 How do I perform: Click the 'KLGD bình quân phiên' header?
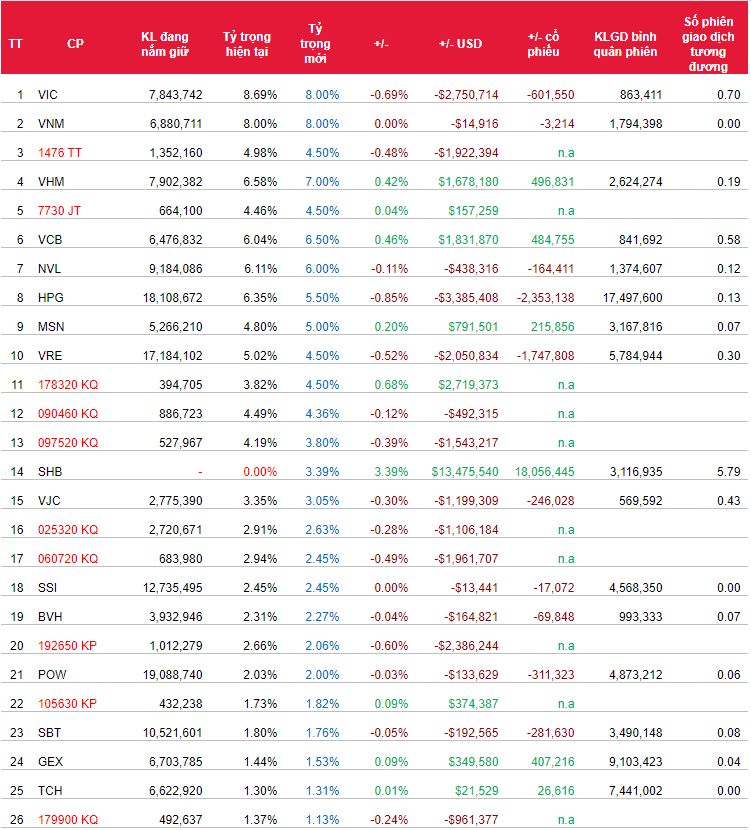tap(625, 44)
